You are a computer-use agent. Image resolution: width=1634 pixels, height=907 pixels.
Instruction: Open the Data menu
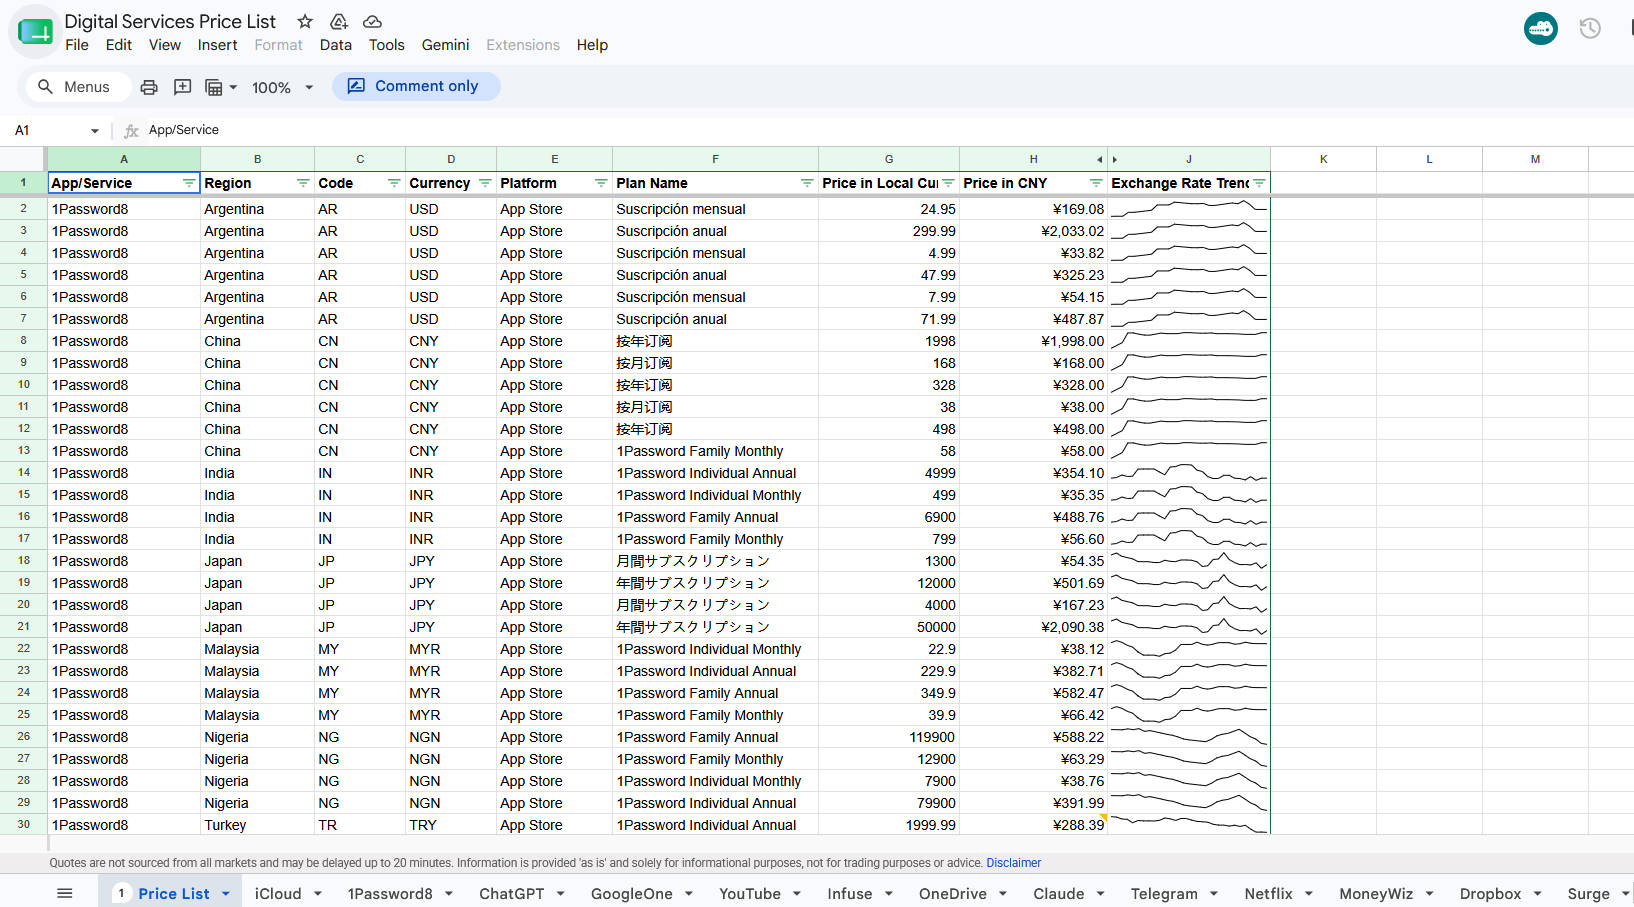coord(335,45)
